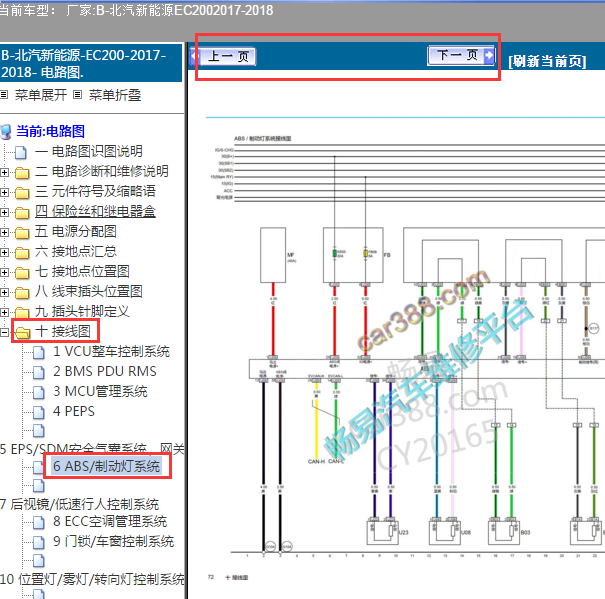
Task: Select 6 ABS/制动灯系统 entry
Action: pos(106,466)
